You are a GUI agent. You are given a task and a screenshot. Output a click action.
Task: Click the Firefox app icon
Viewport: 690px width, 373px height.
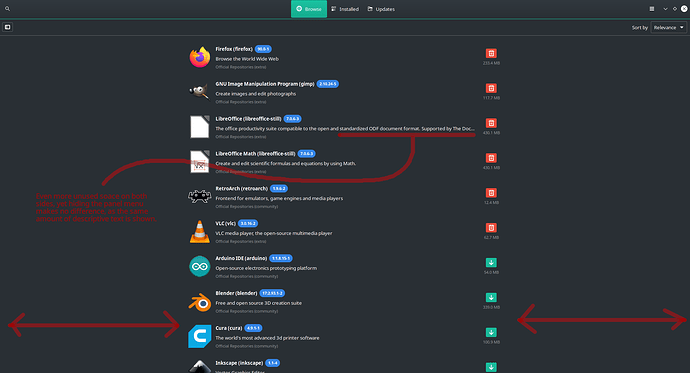coord(200,57)
